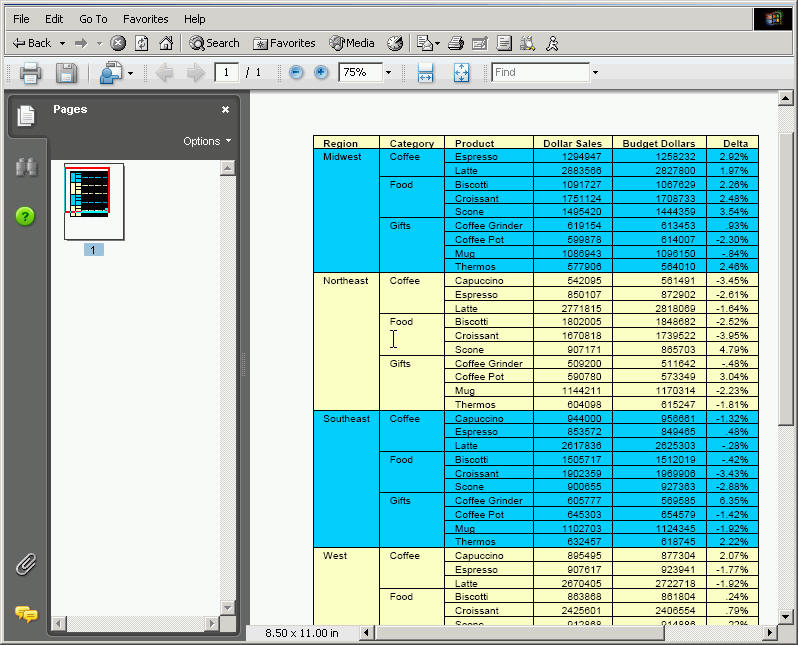798x645 pixels.
Task: Open the Comments speech bubble icon
Action: (x=26, y=614)
